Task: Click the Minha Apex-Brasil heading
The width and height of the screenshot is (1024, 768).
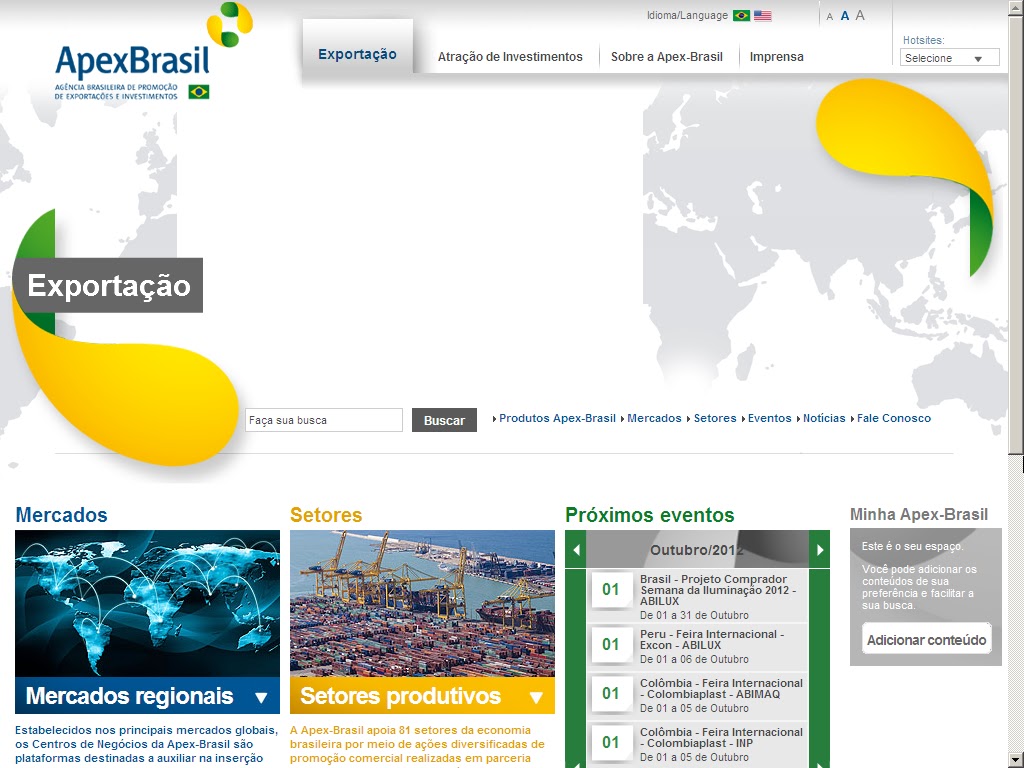Action: tap(919, 515)
